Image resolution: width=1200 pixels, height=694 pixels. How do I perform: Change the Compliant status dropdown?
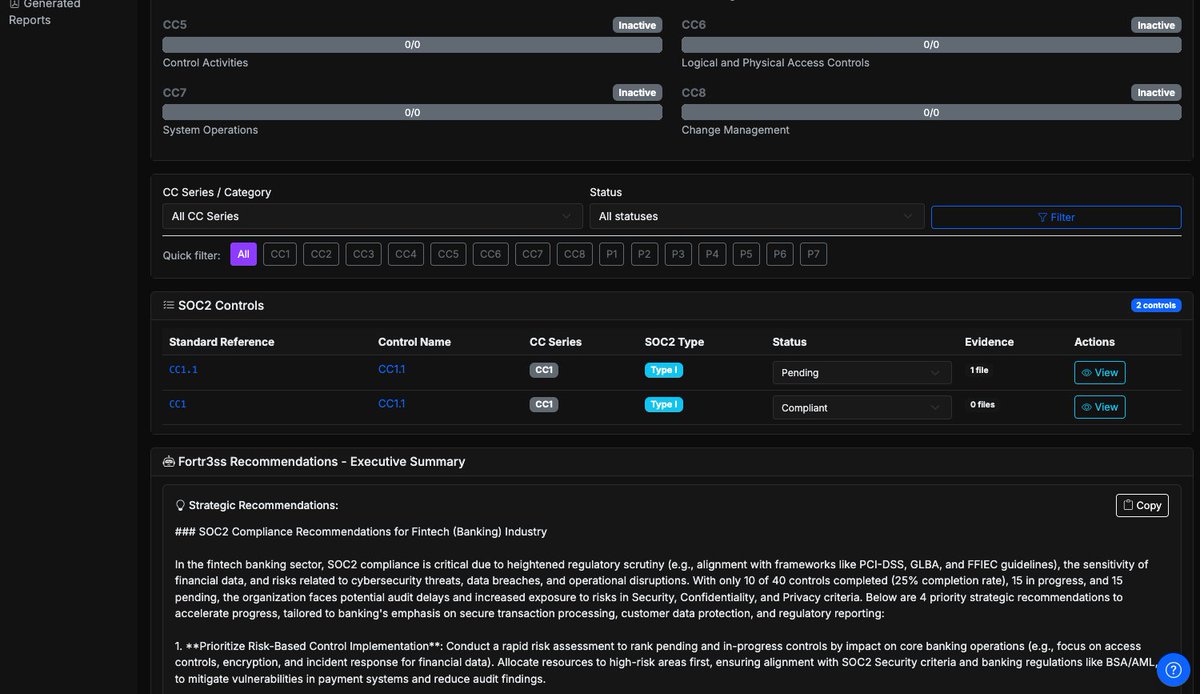pyautogui.click(x=862, y=407)
